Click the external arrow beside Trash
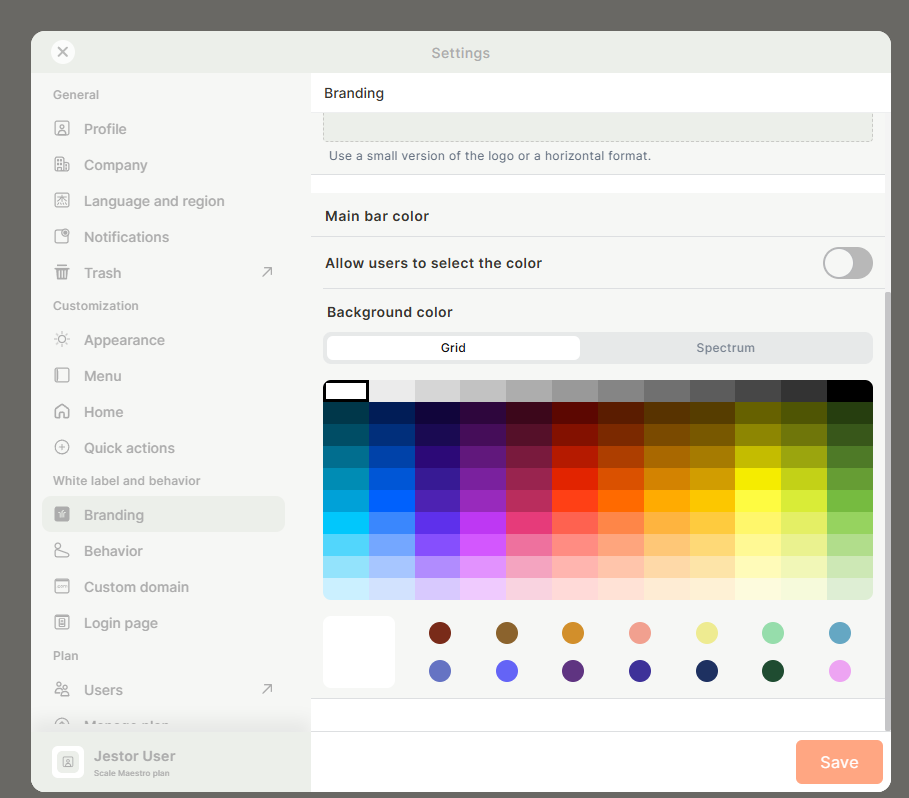This screenshot has height=798, width=909. point(267,272)
